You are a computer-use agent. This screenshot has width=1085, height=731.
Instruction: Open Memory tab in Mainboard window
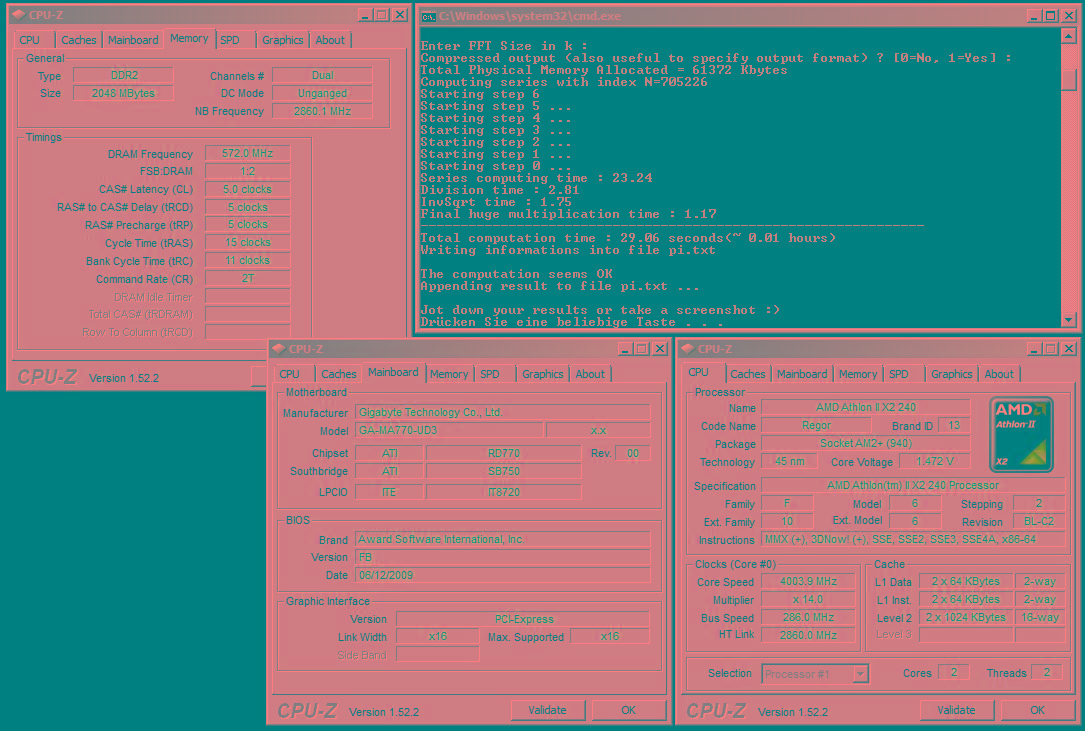point(449,374)
